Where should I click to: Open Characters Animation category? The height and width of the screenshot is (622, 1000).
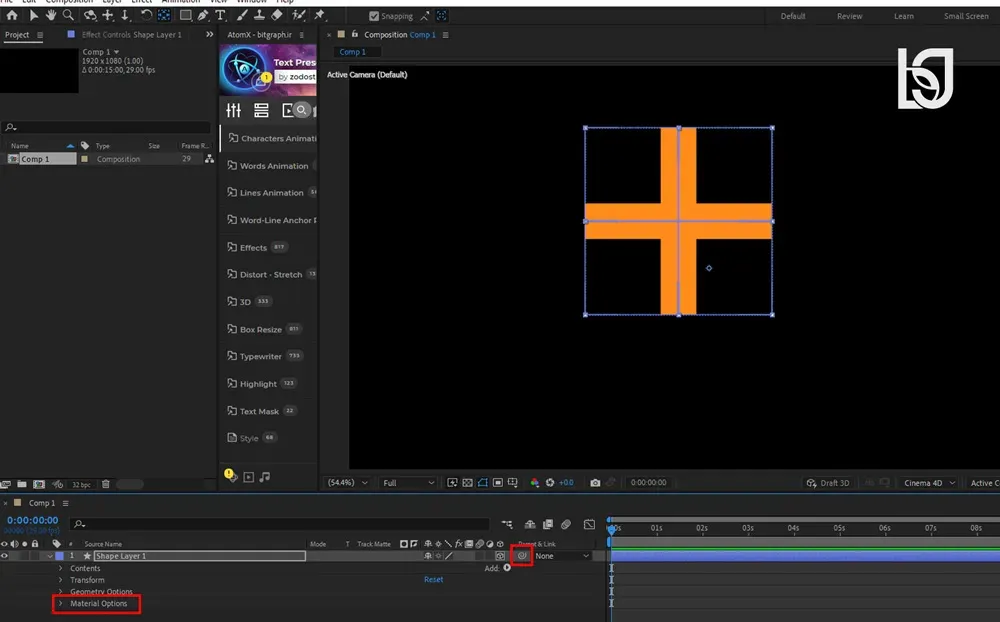tap(272, 138)
